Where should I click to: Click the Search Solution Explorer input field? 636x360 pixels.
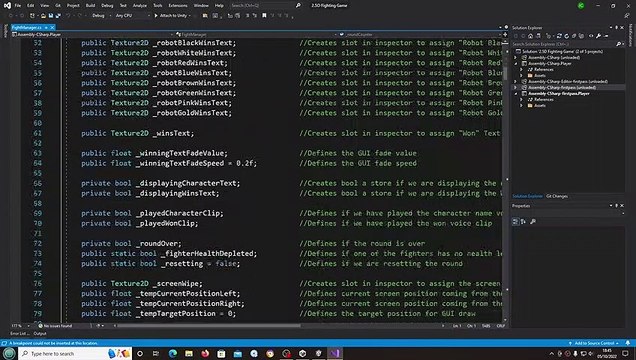coord(563,44)
